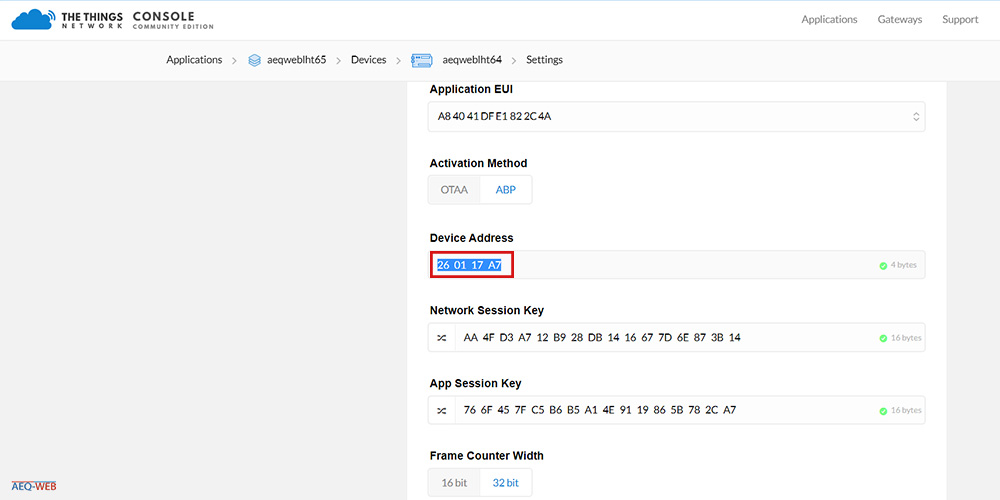Viewport: 1000px width, 500px height.
Task: Click green check beside Network Session Key bytes
Action: tap(883, 338)
